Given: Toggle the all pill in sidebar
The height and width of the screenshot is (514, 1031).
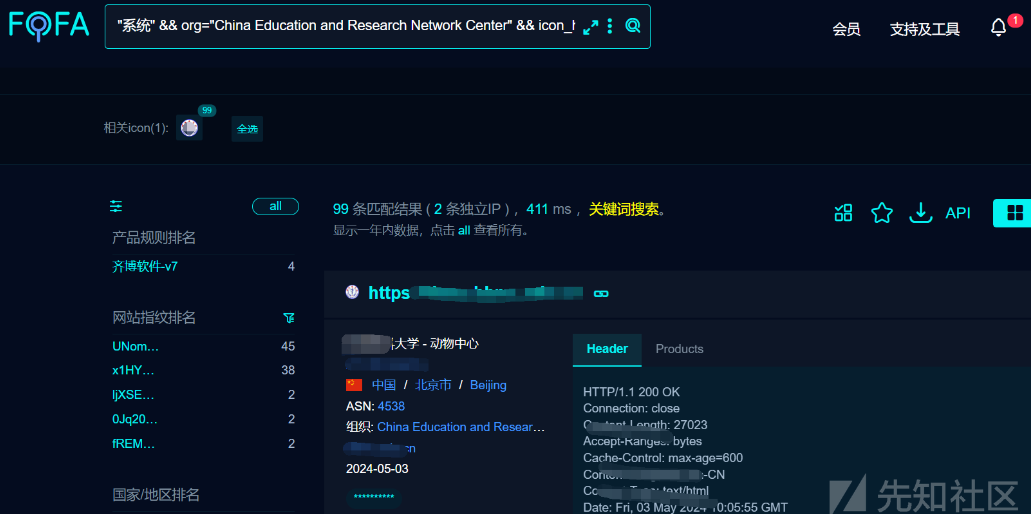Looking at the screenshot, I should (x=276, y=206).
